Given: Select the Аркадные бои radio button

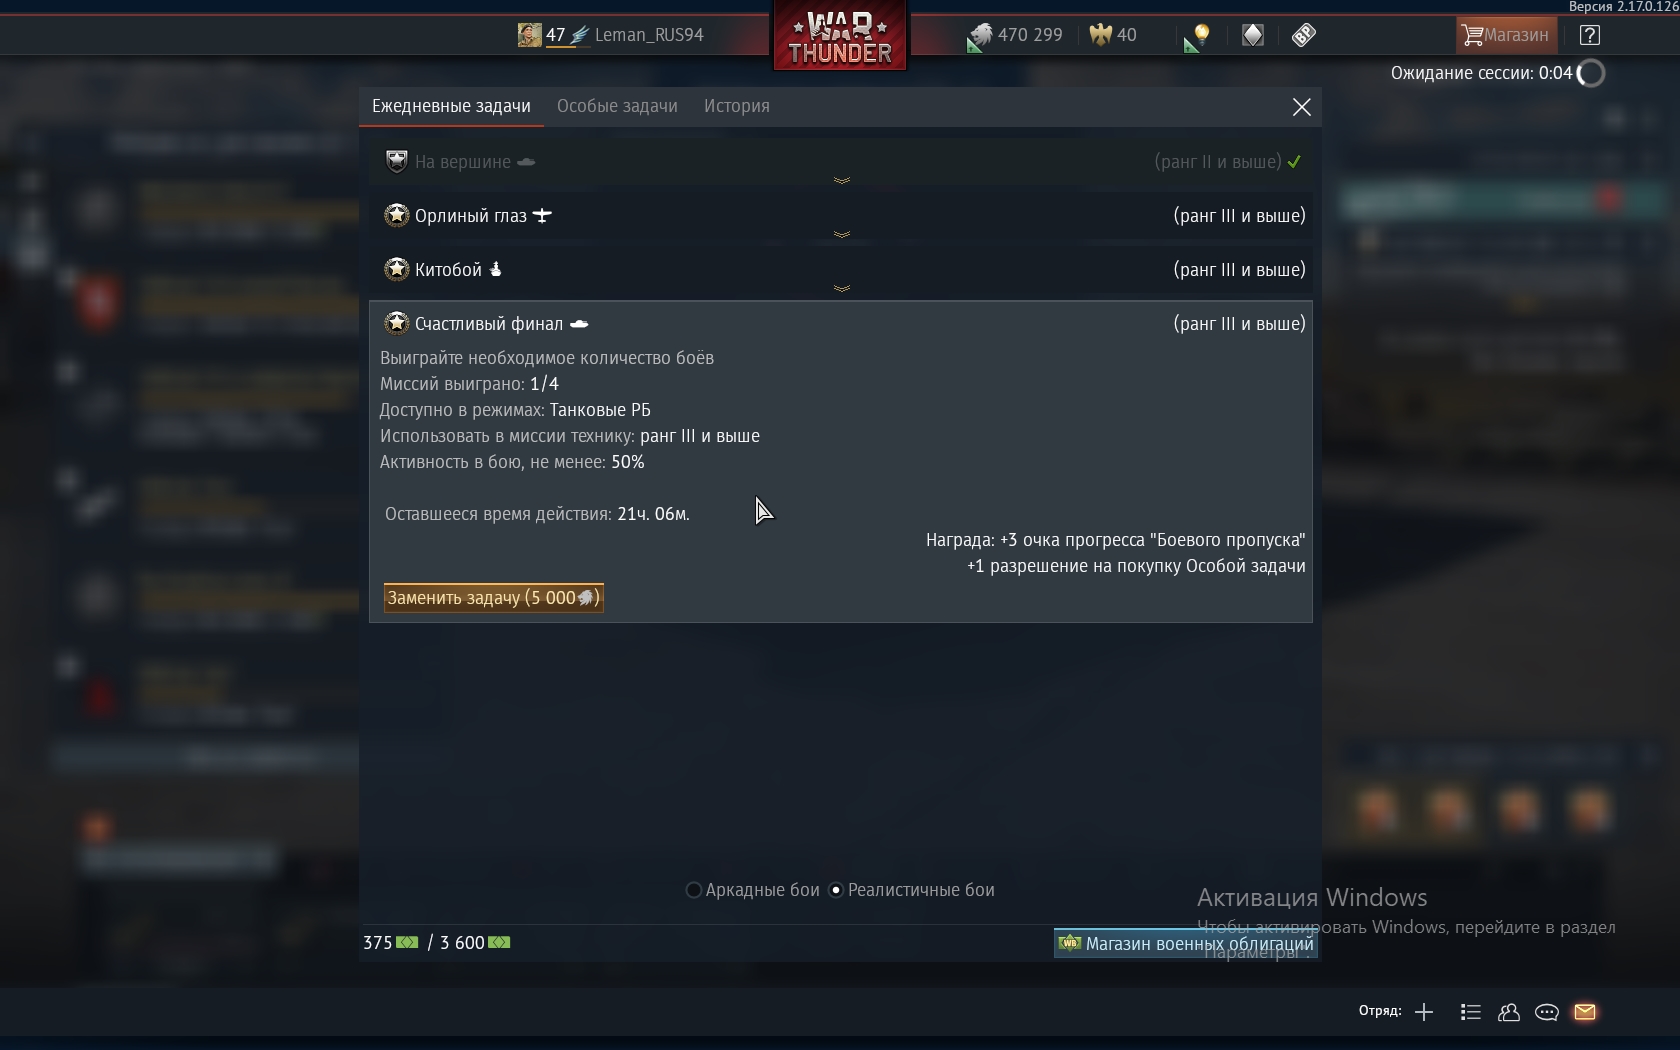Looking at the screenshot, I should pos(693,890).
